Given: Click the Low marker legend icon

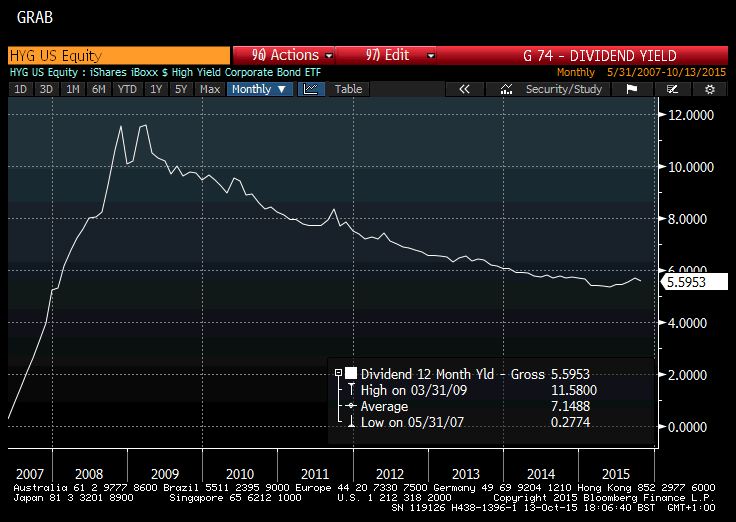Looking at the screenshot, I should (351, 422).
